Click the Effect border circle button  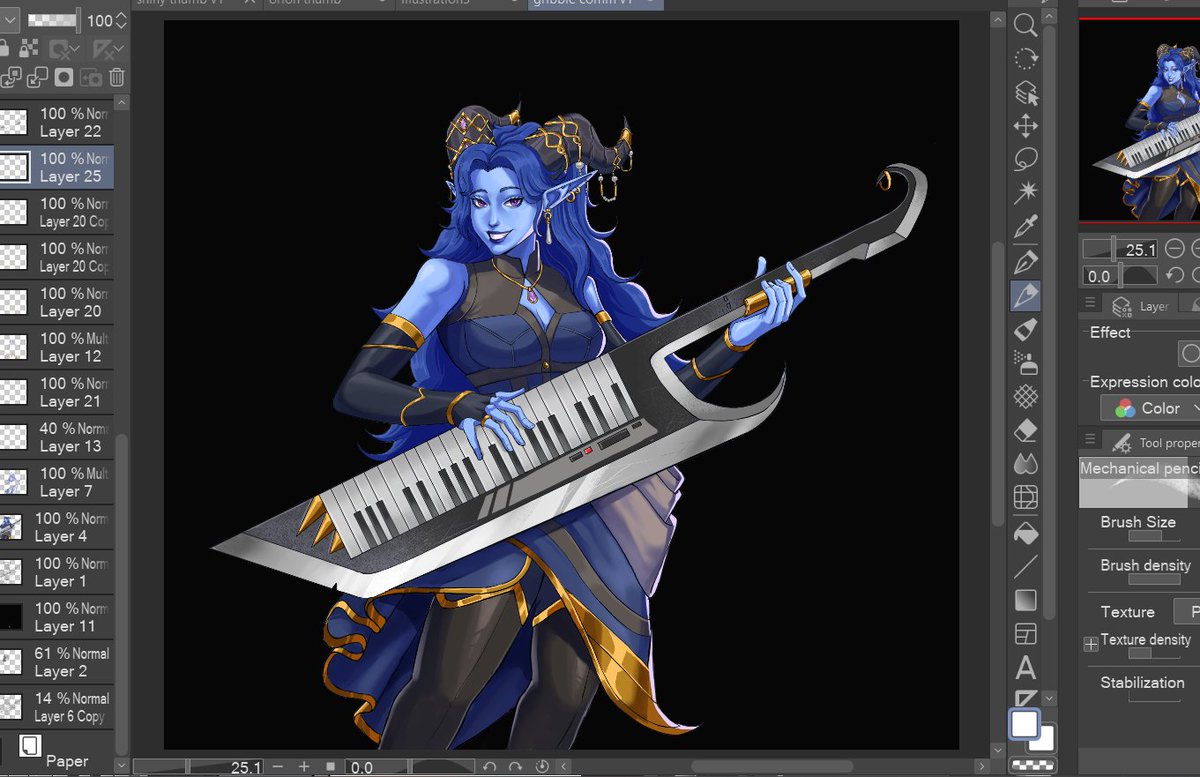pos(1189,353)
